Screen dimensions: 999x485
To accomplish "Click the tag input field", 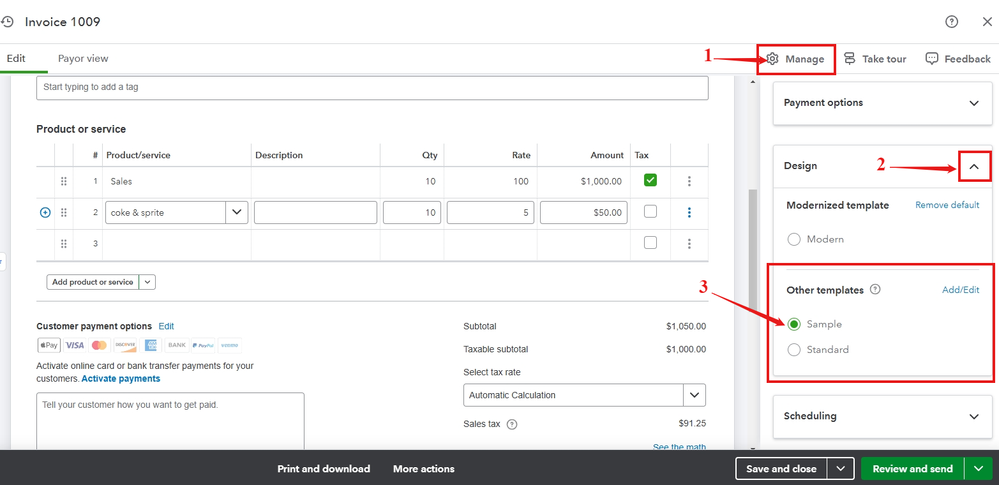I will (x=372, y=88).
